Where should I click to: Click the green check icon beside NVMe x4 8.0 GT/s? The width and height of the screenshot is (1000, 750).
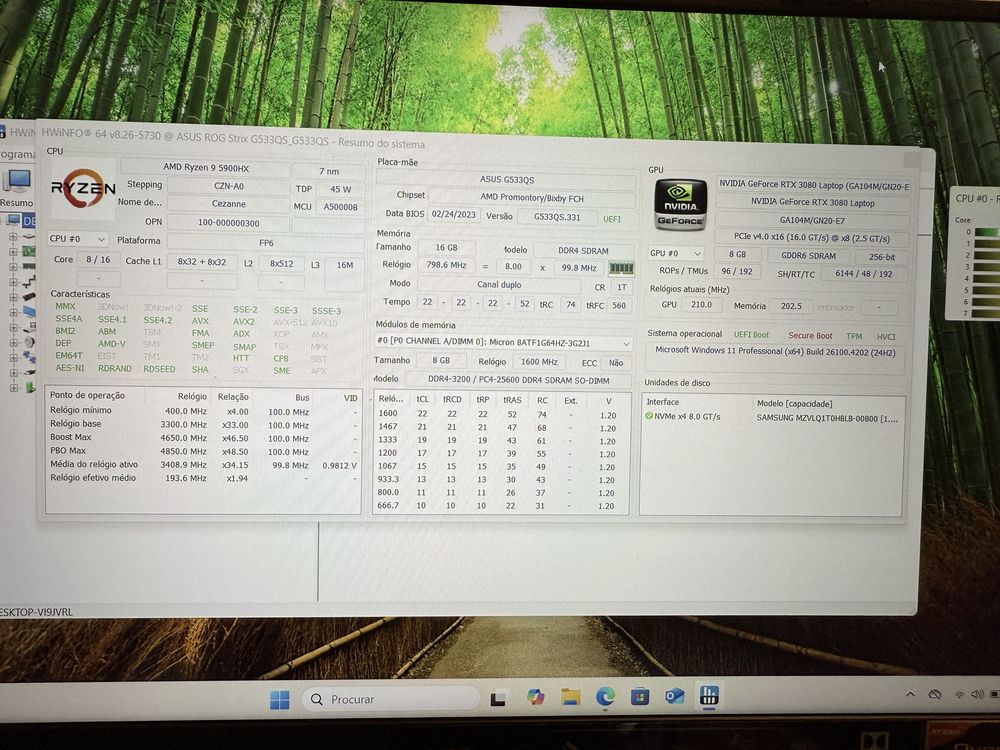click(649, 416)
